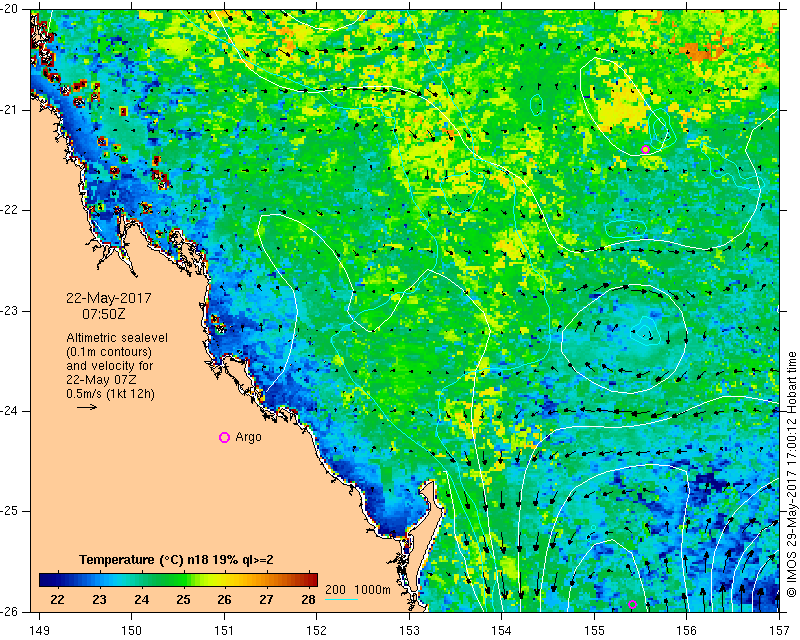Image resolution: width=800 pixels, height=640 pixels.
Task: Click the longitude axis label '156'
Action: (687, 631)
